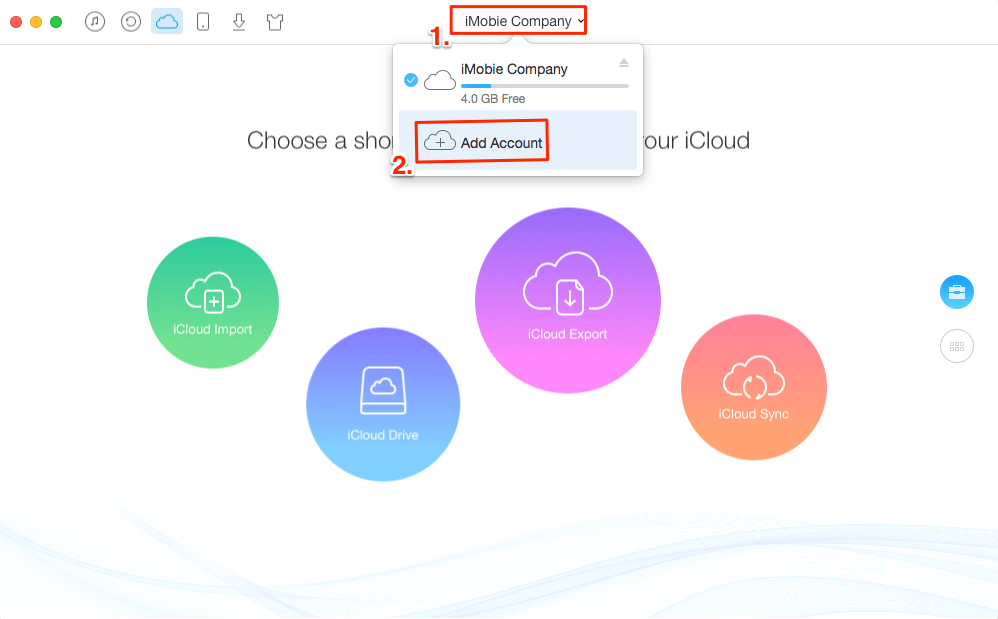This screenshot has height=619, width=998.
Task: Open the skin T-shirt icon
Action: click(275, 22)
